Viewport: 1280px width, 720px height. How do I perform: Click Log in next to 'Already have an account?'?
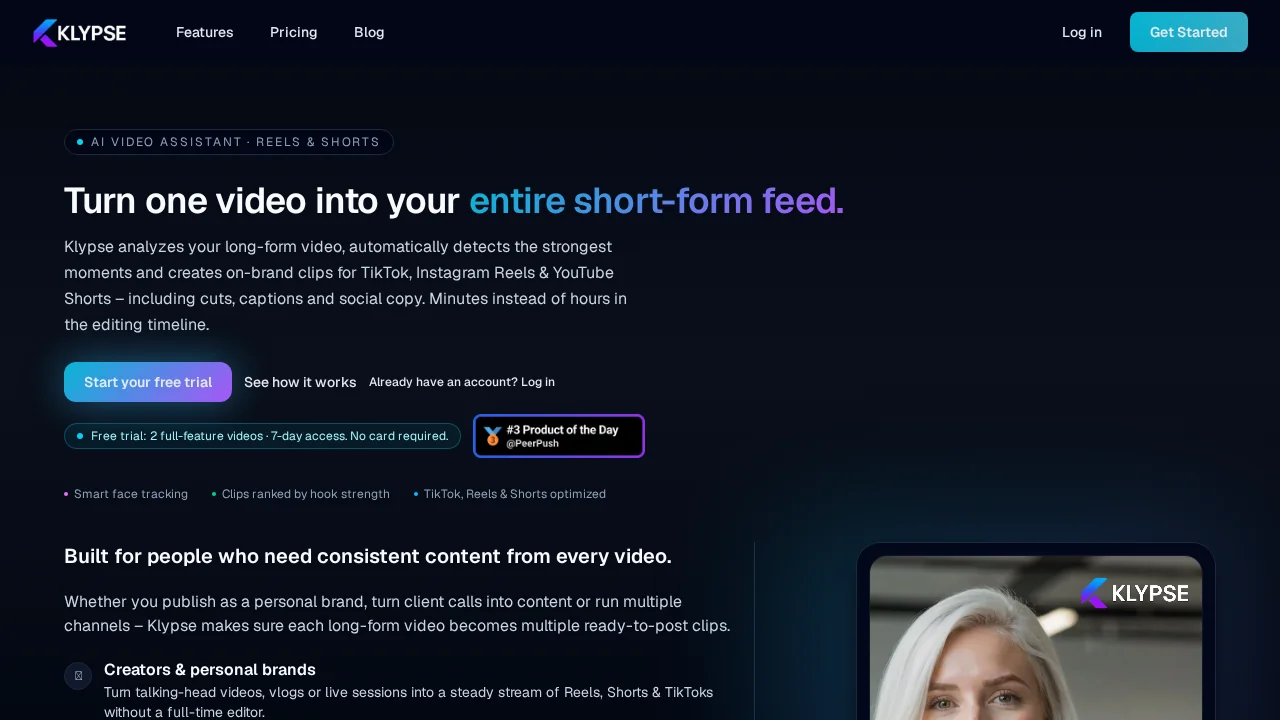click(x=538, y=382)
